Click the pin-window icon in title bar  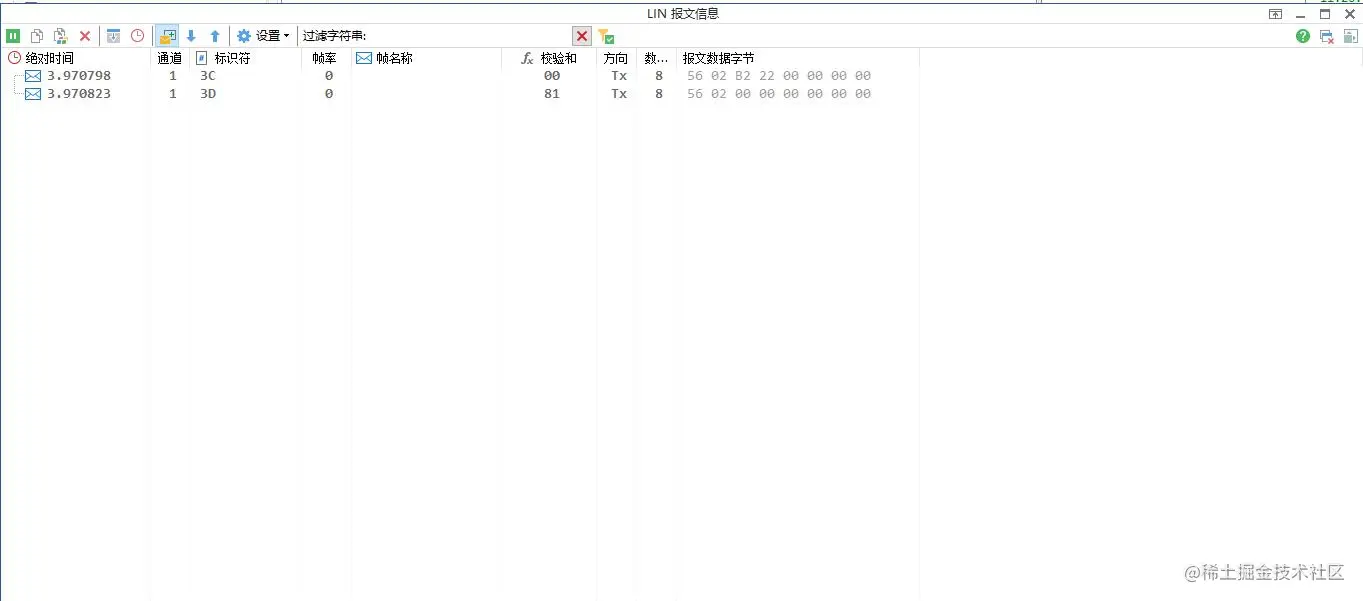click(1275, 14)
